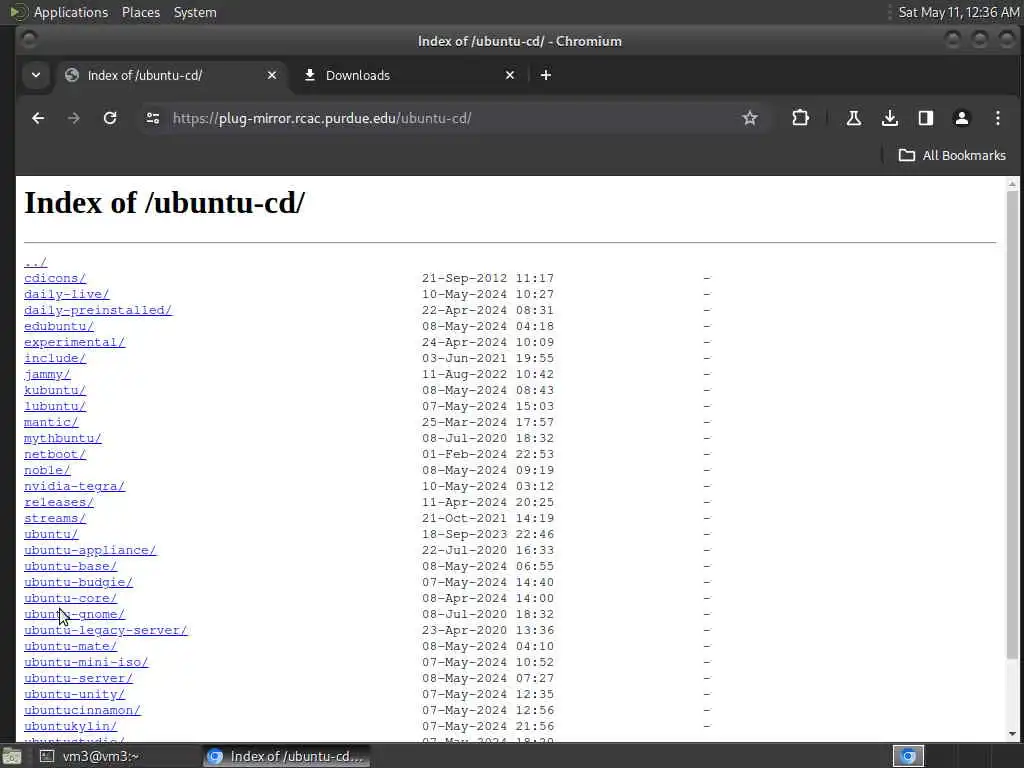Open the ubuntu-gnome/ directory
The width and height of the screenshot is (1024, 768).
(x=74, y=615)
